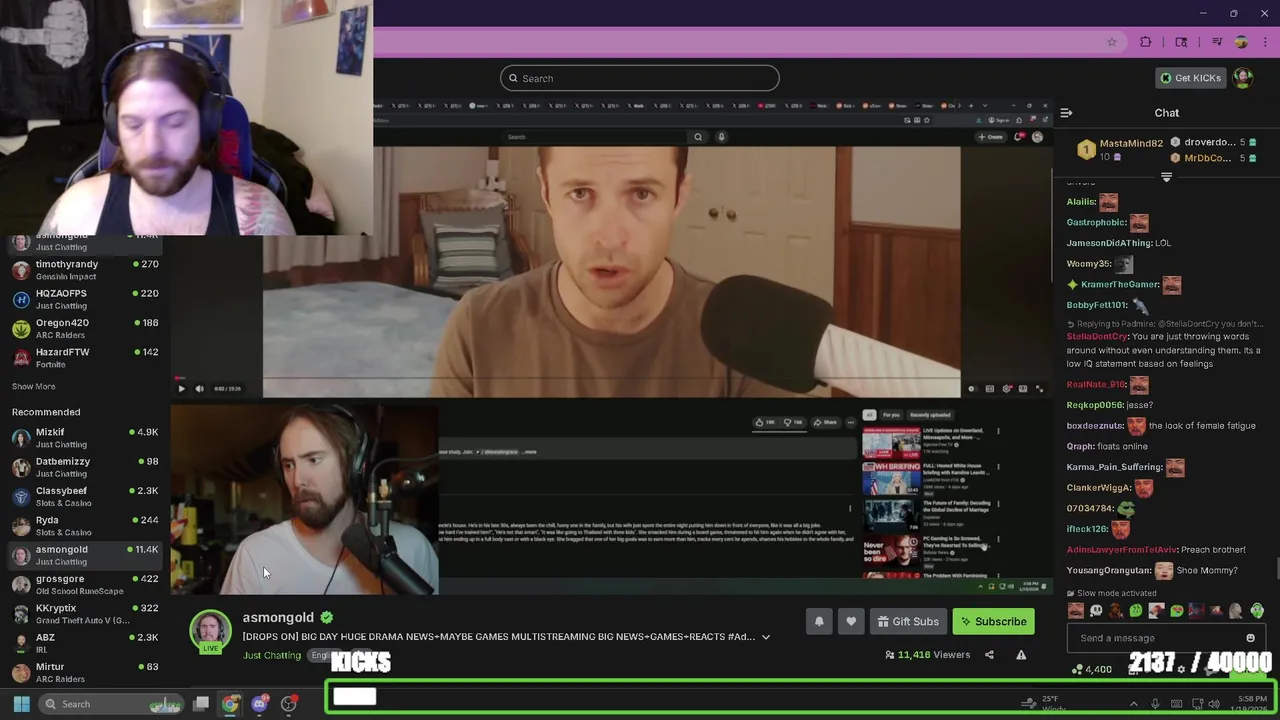Open Windows Start button

coord(21,704)
